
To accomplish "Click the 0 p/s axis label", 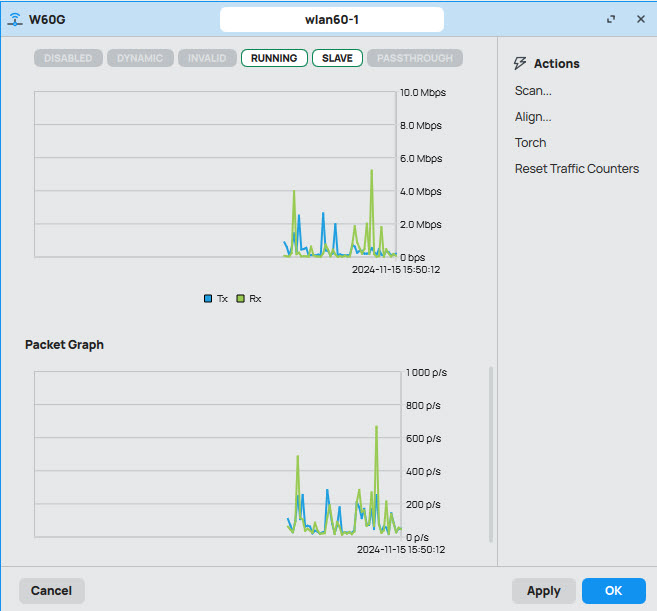I will coord(417,538).
